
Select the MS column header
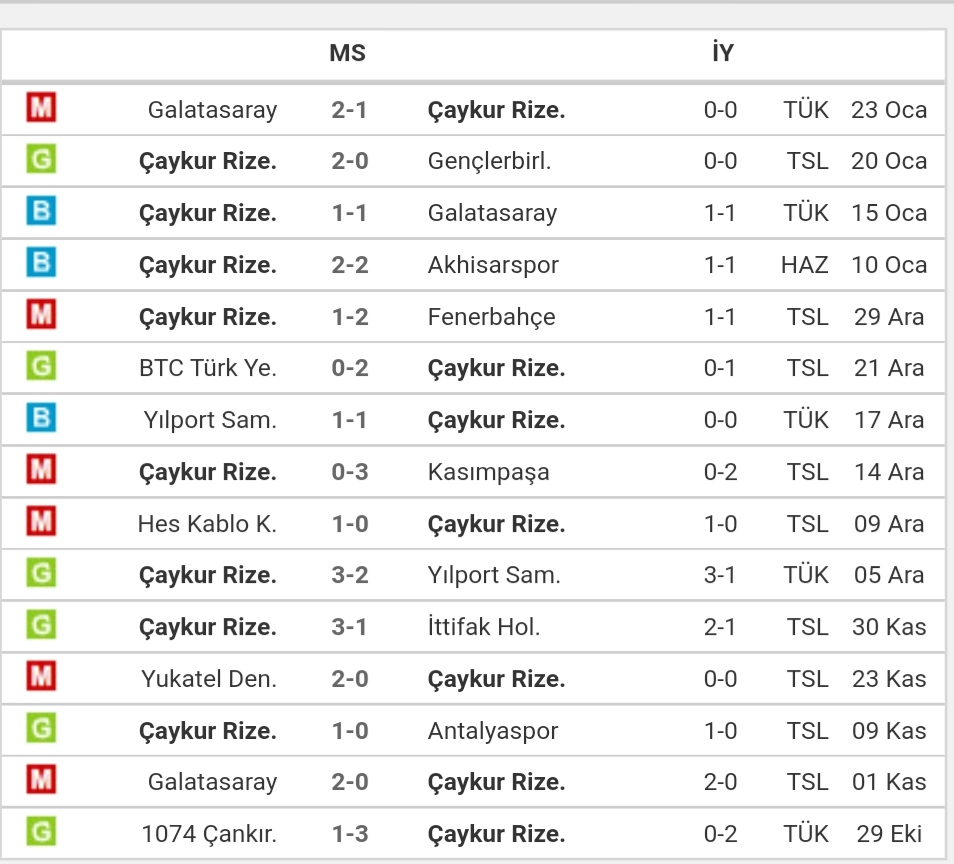347,53
